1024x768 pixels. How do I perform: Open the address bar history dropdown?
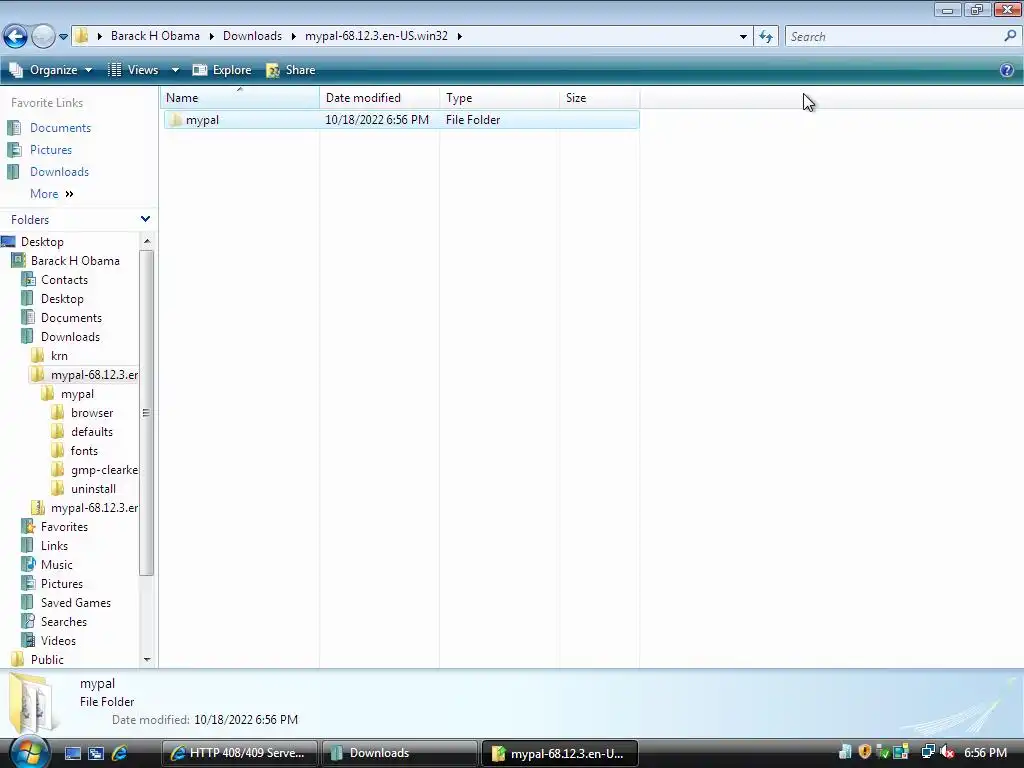[743, 37]
